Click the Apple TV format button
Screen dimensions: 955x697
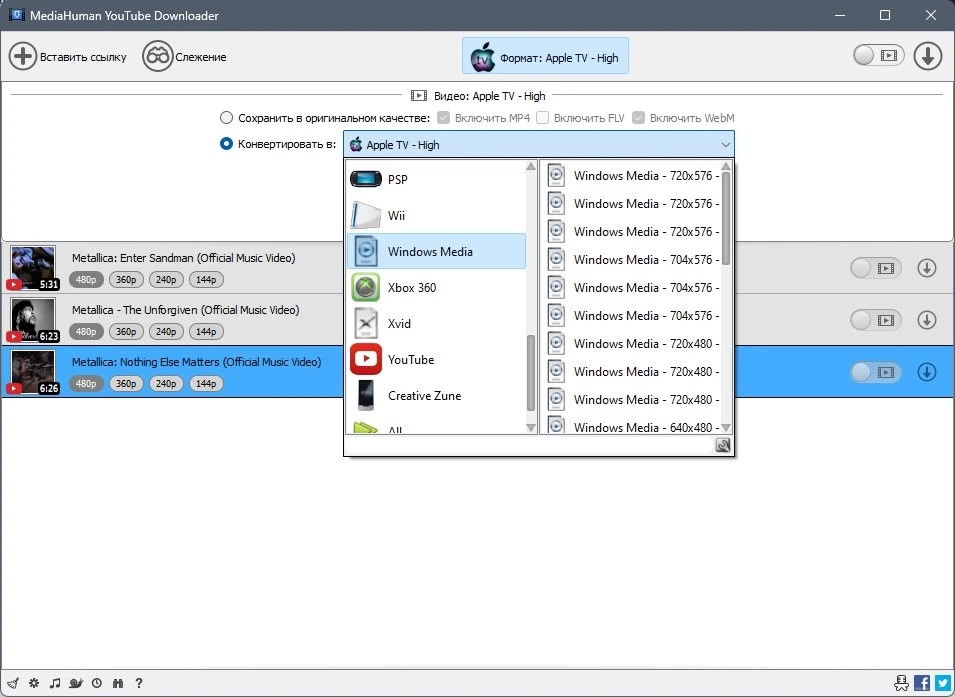click(x=545, y=57)
